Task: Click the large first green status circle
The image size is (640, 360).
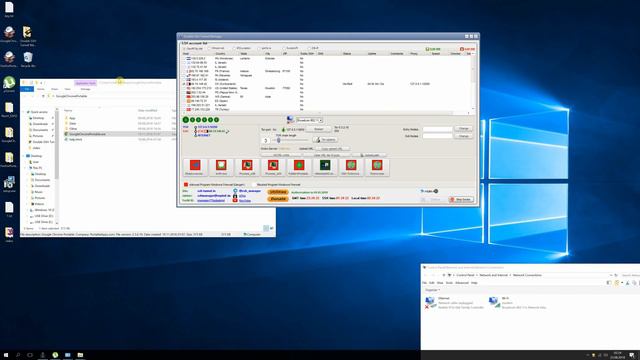Action: point(186,120)
